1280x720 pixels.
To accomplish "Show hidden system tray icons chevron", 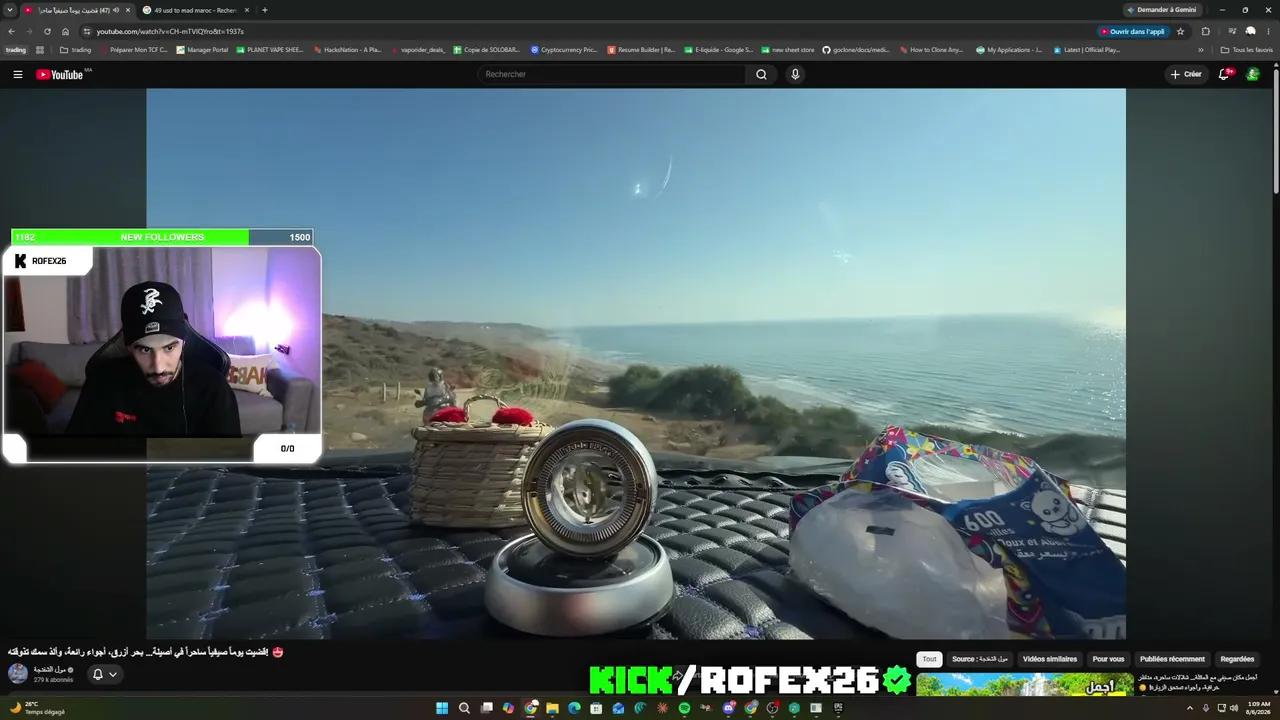I will click(x=1189, y=708).
